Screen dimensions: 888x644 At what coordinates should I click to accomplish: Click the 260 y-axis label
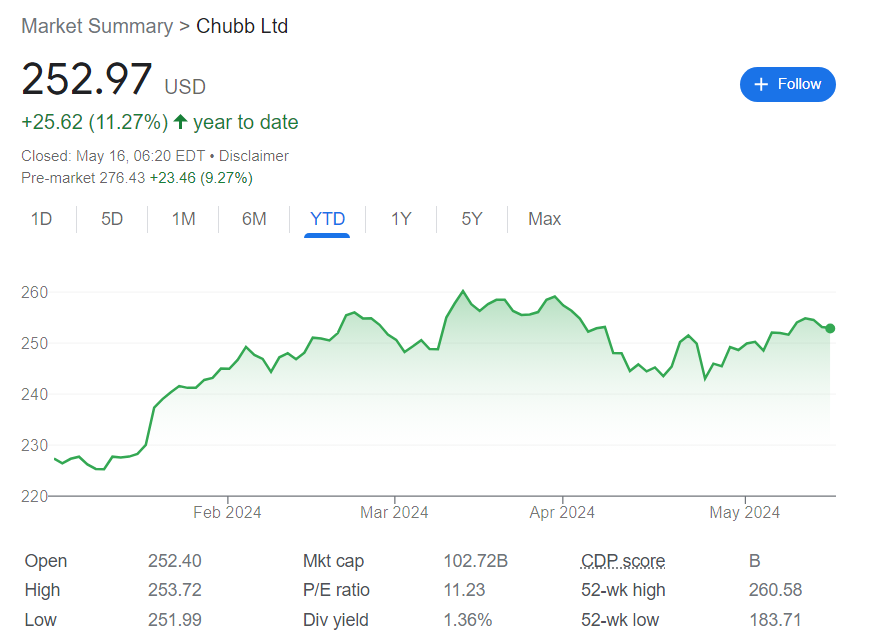[35, 292]
